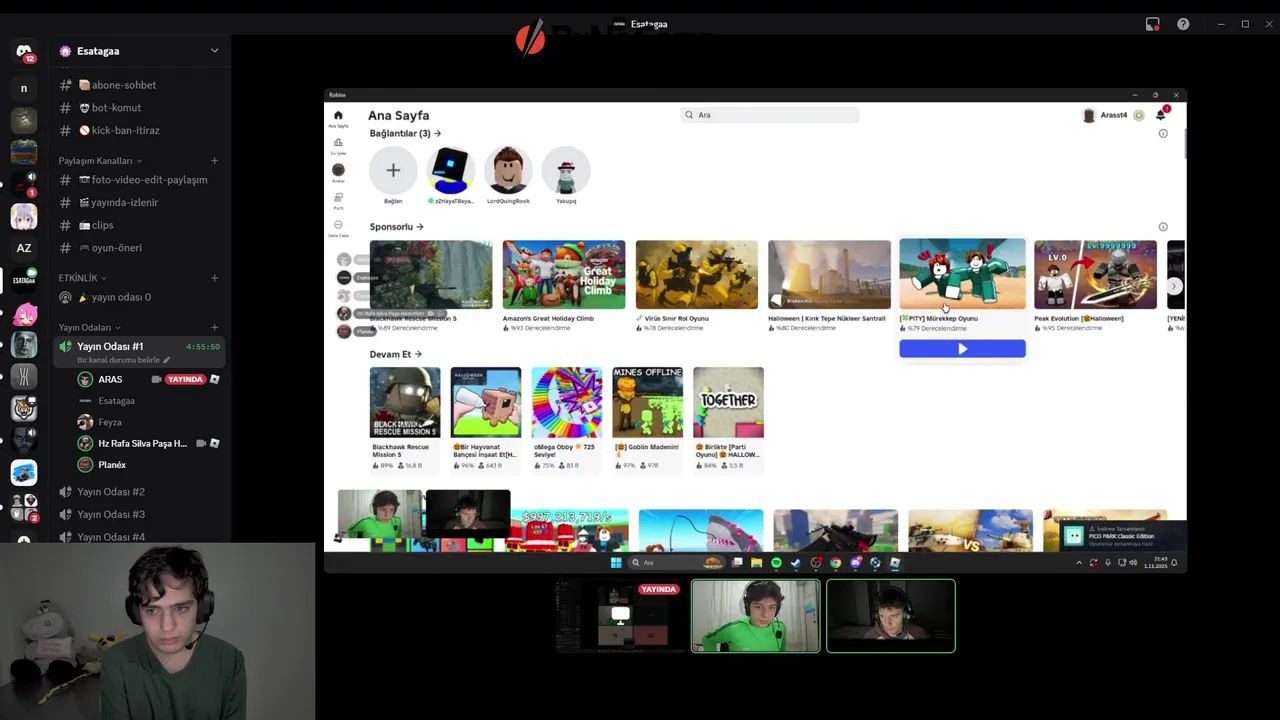The height and width of the screenshot is (720, 1280).
Task: Open Yakupq friend avatar
Action: (566, 171)
